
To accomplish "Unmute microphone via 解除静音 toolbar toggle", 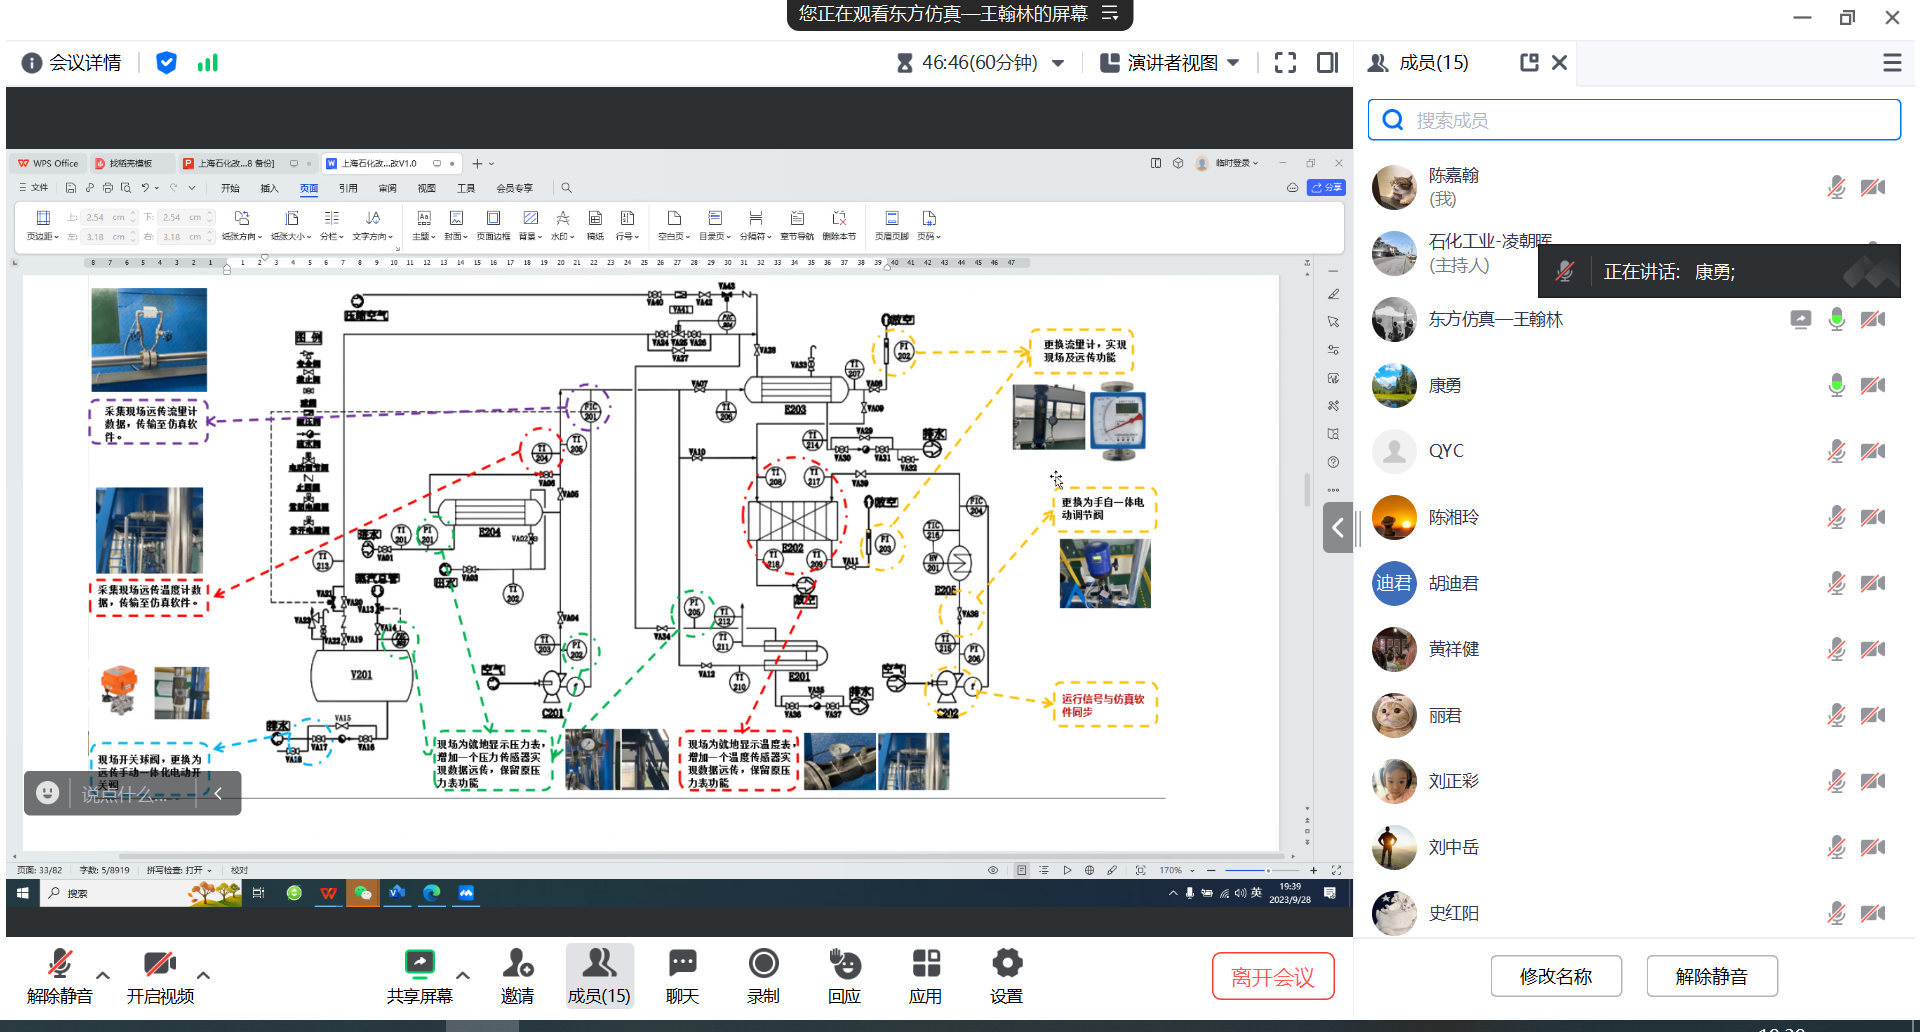I will tap(60, 966).
